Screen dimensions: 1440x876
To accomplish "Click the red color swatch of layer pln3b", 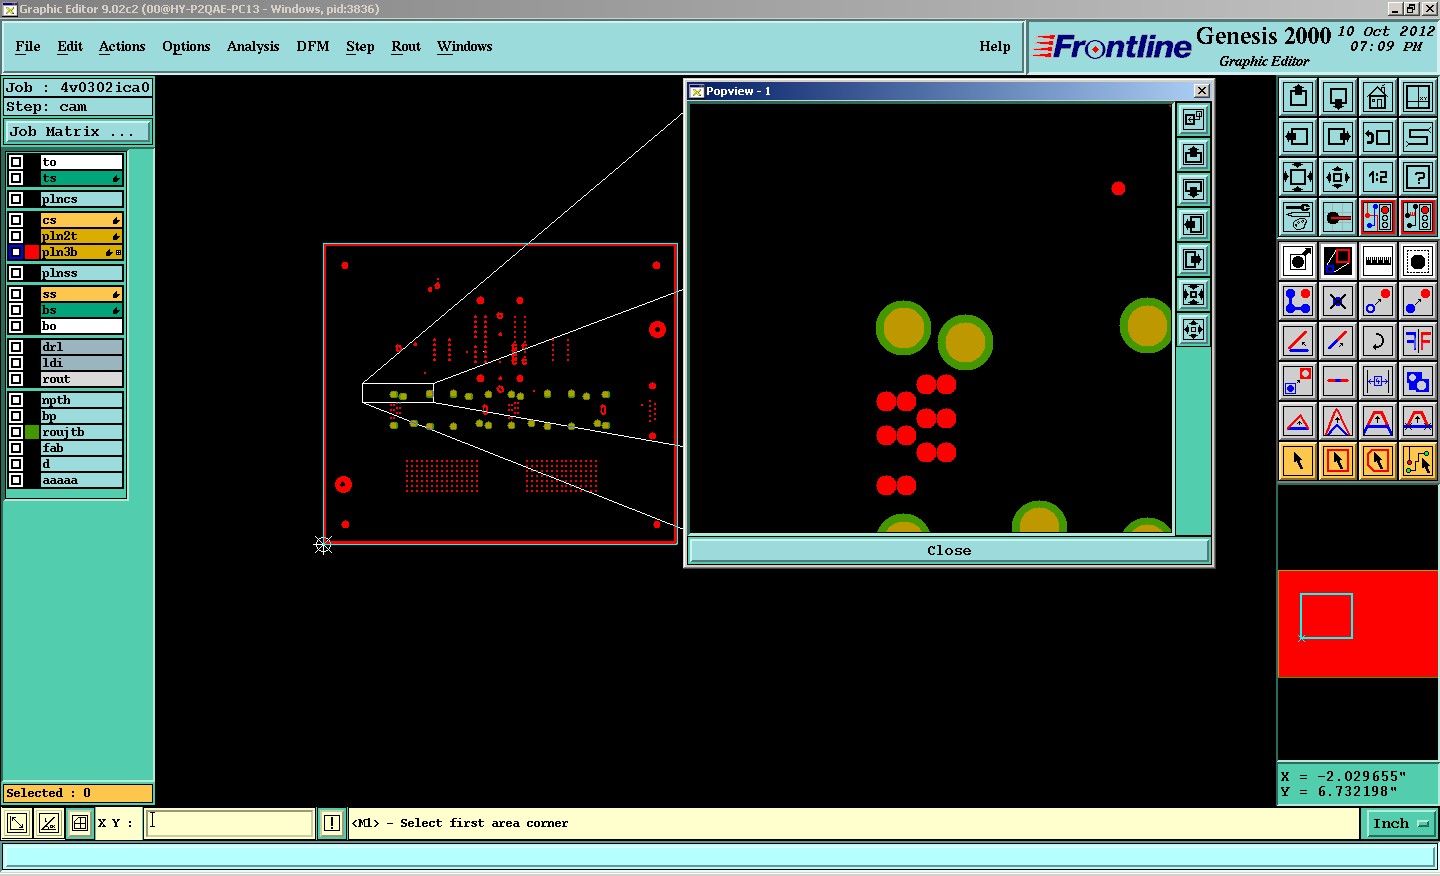I will 32,252.
